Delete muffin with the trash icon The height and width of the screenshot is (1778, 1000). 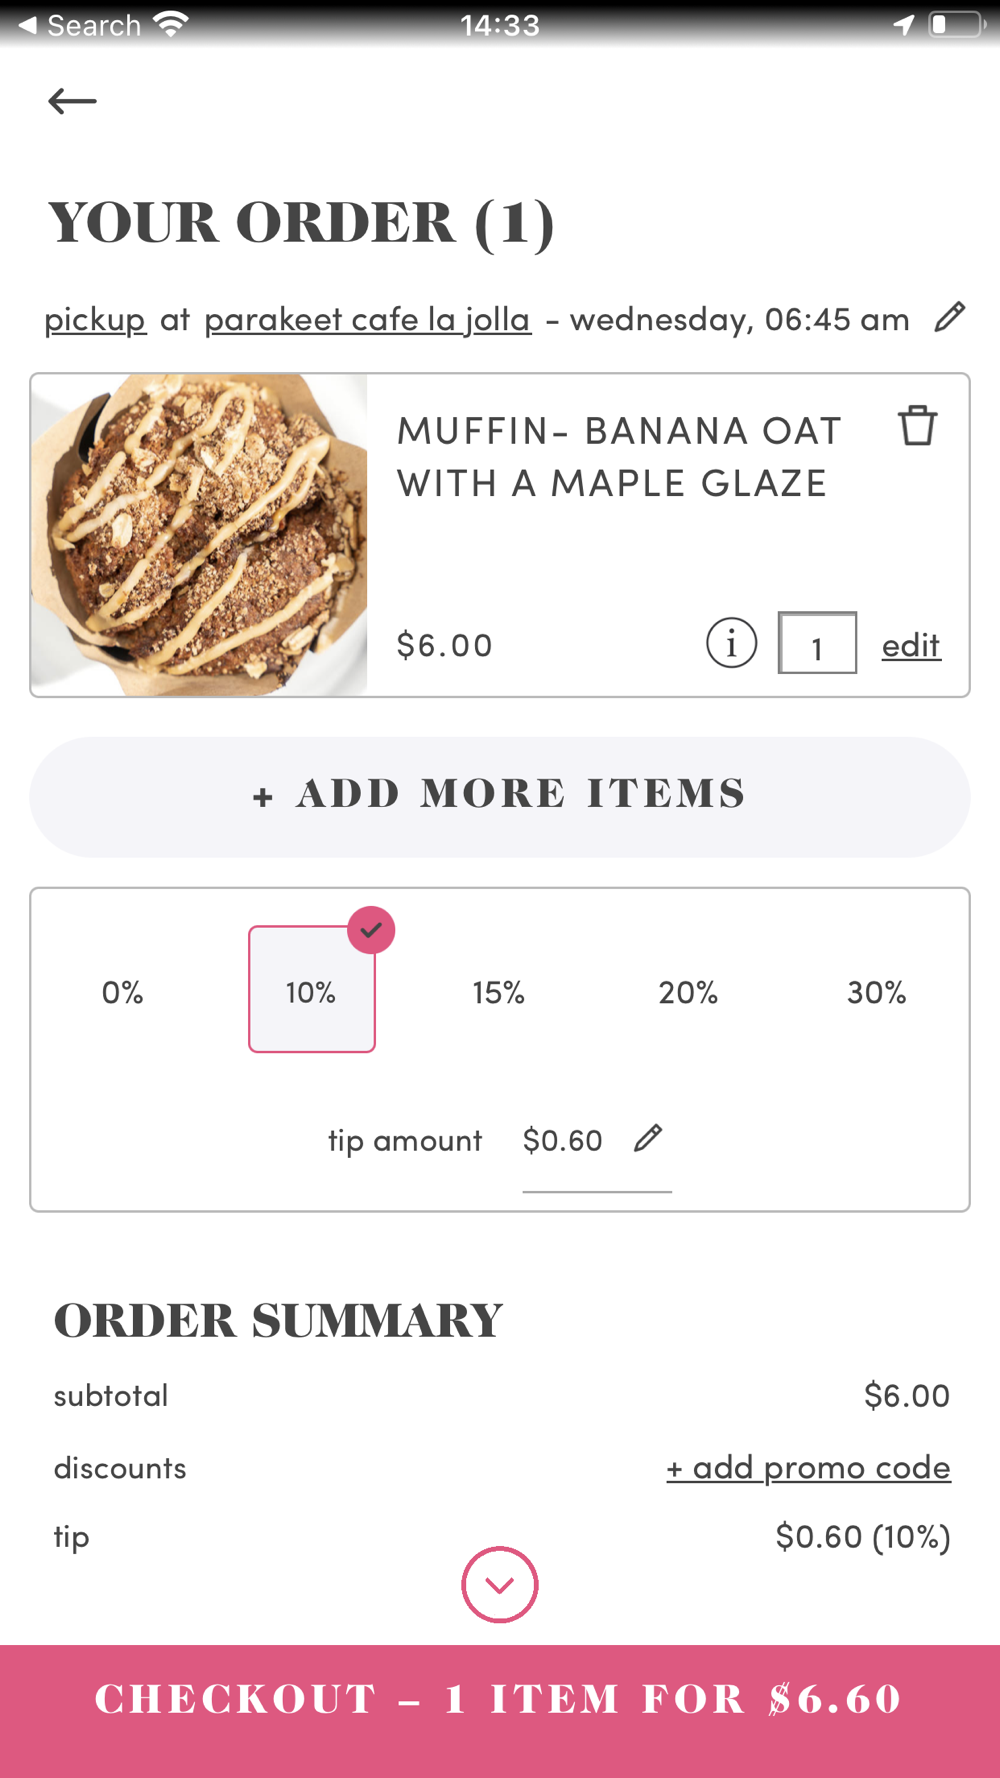(x=917, y=426)
